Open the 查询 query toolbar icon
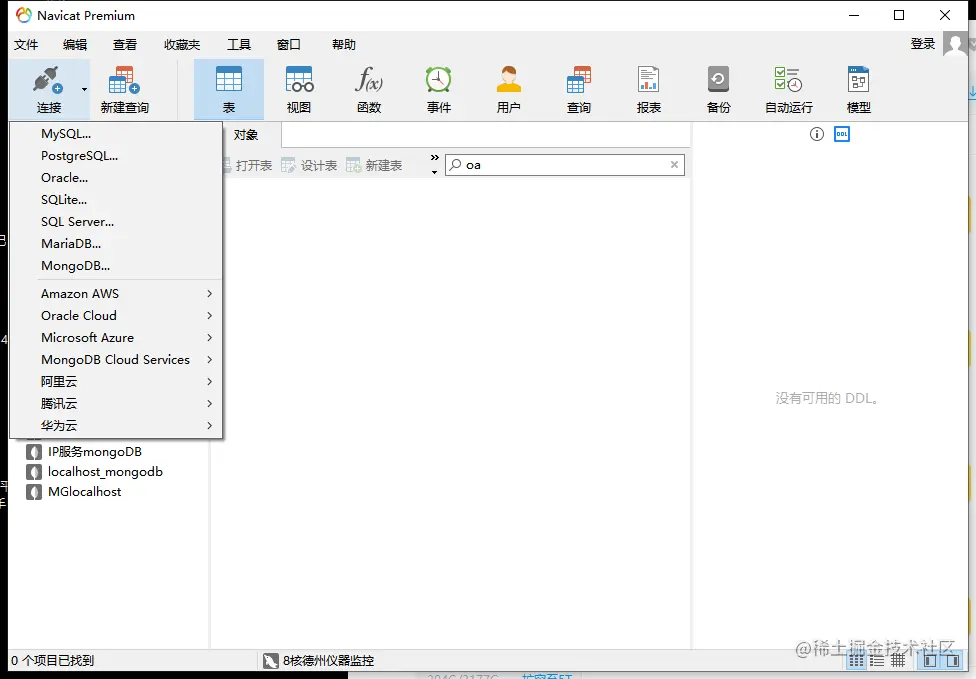976x679 pixels. point(579,80)
